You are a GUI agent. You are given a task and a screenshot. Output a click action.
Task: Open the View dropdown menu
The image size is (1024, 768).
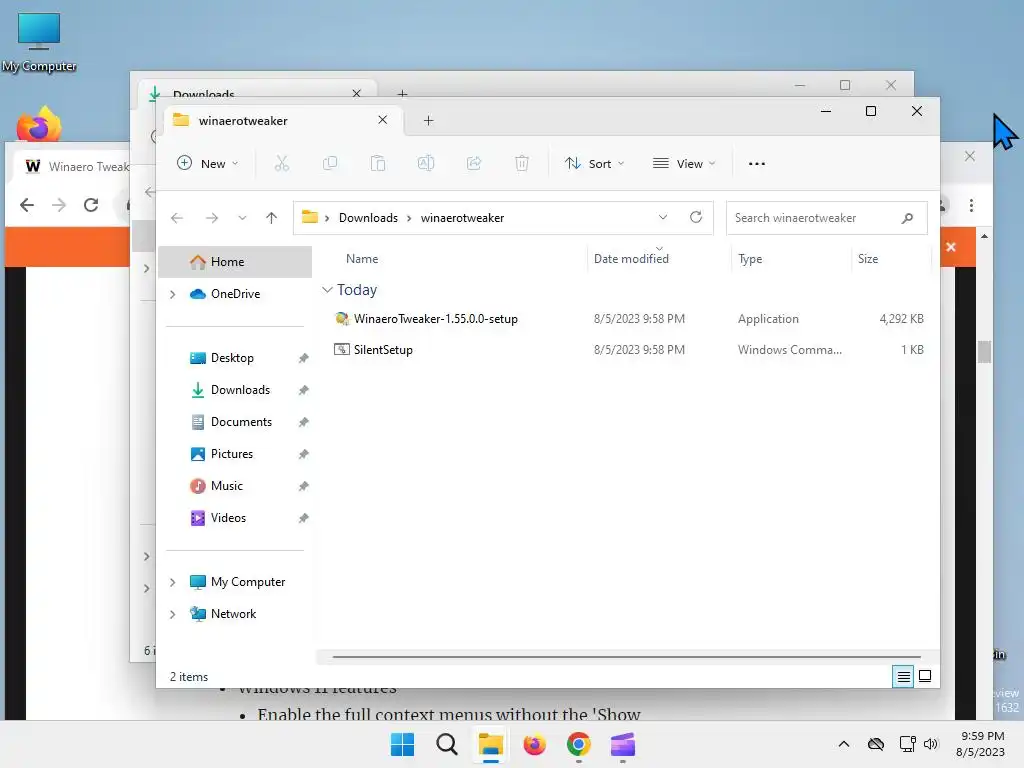[x=684, y=163]
